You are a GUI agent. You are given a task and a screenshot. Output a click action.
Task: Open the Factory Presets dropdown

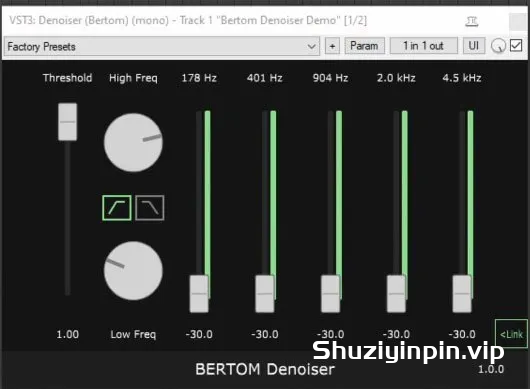[162, 46]
